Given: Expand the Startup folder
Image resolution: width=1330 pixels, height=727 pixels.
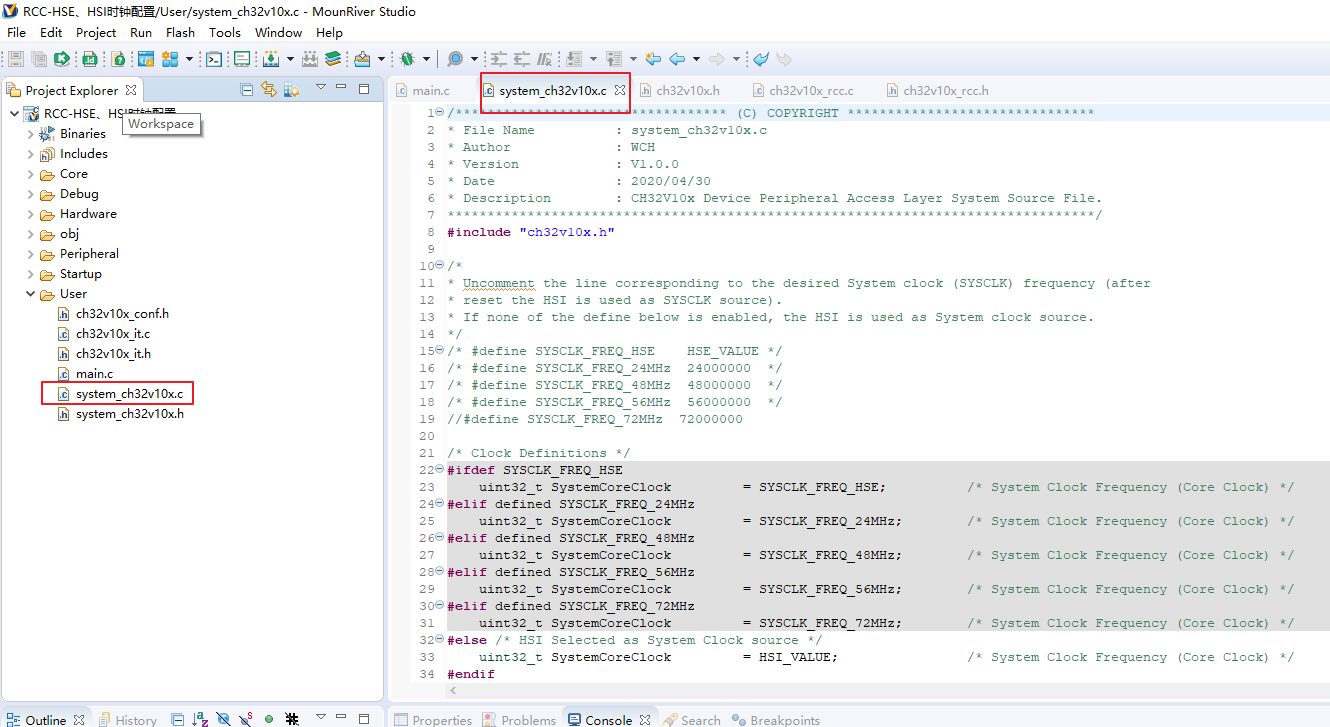Looking at the screenshot, I should coord(30,273).
